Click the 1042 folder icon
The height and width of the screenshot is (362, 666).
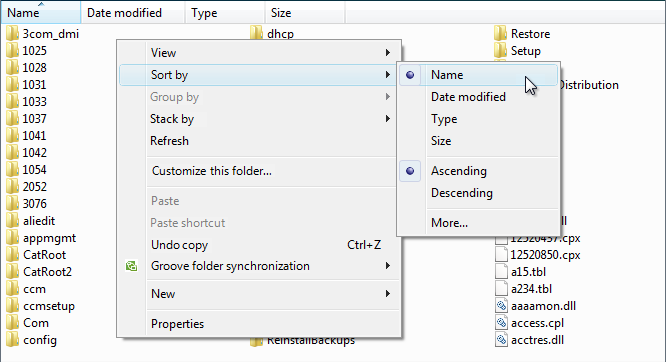(x=12, y=153)
